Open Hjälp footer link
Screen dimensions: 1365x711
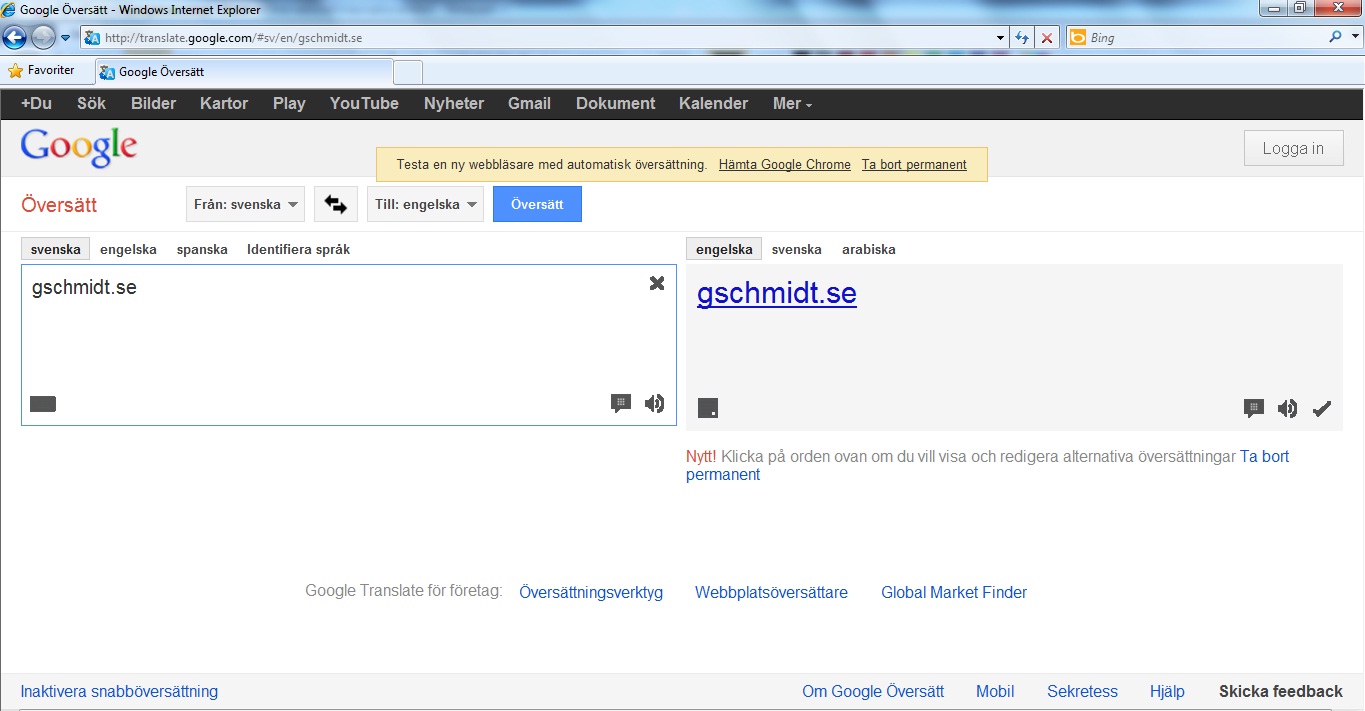coord(1167,691)
